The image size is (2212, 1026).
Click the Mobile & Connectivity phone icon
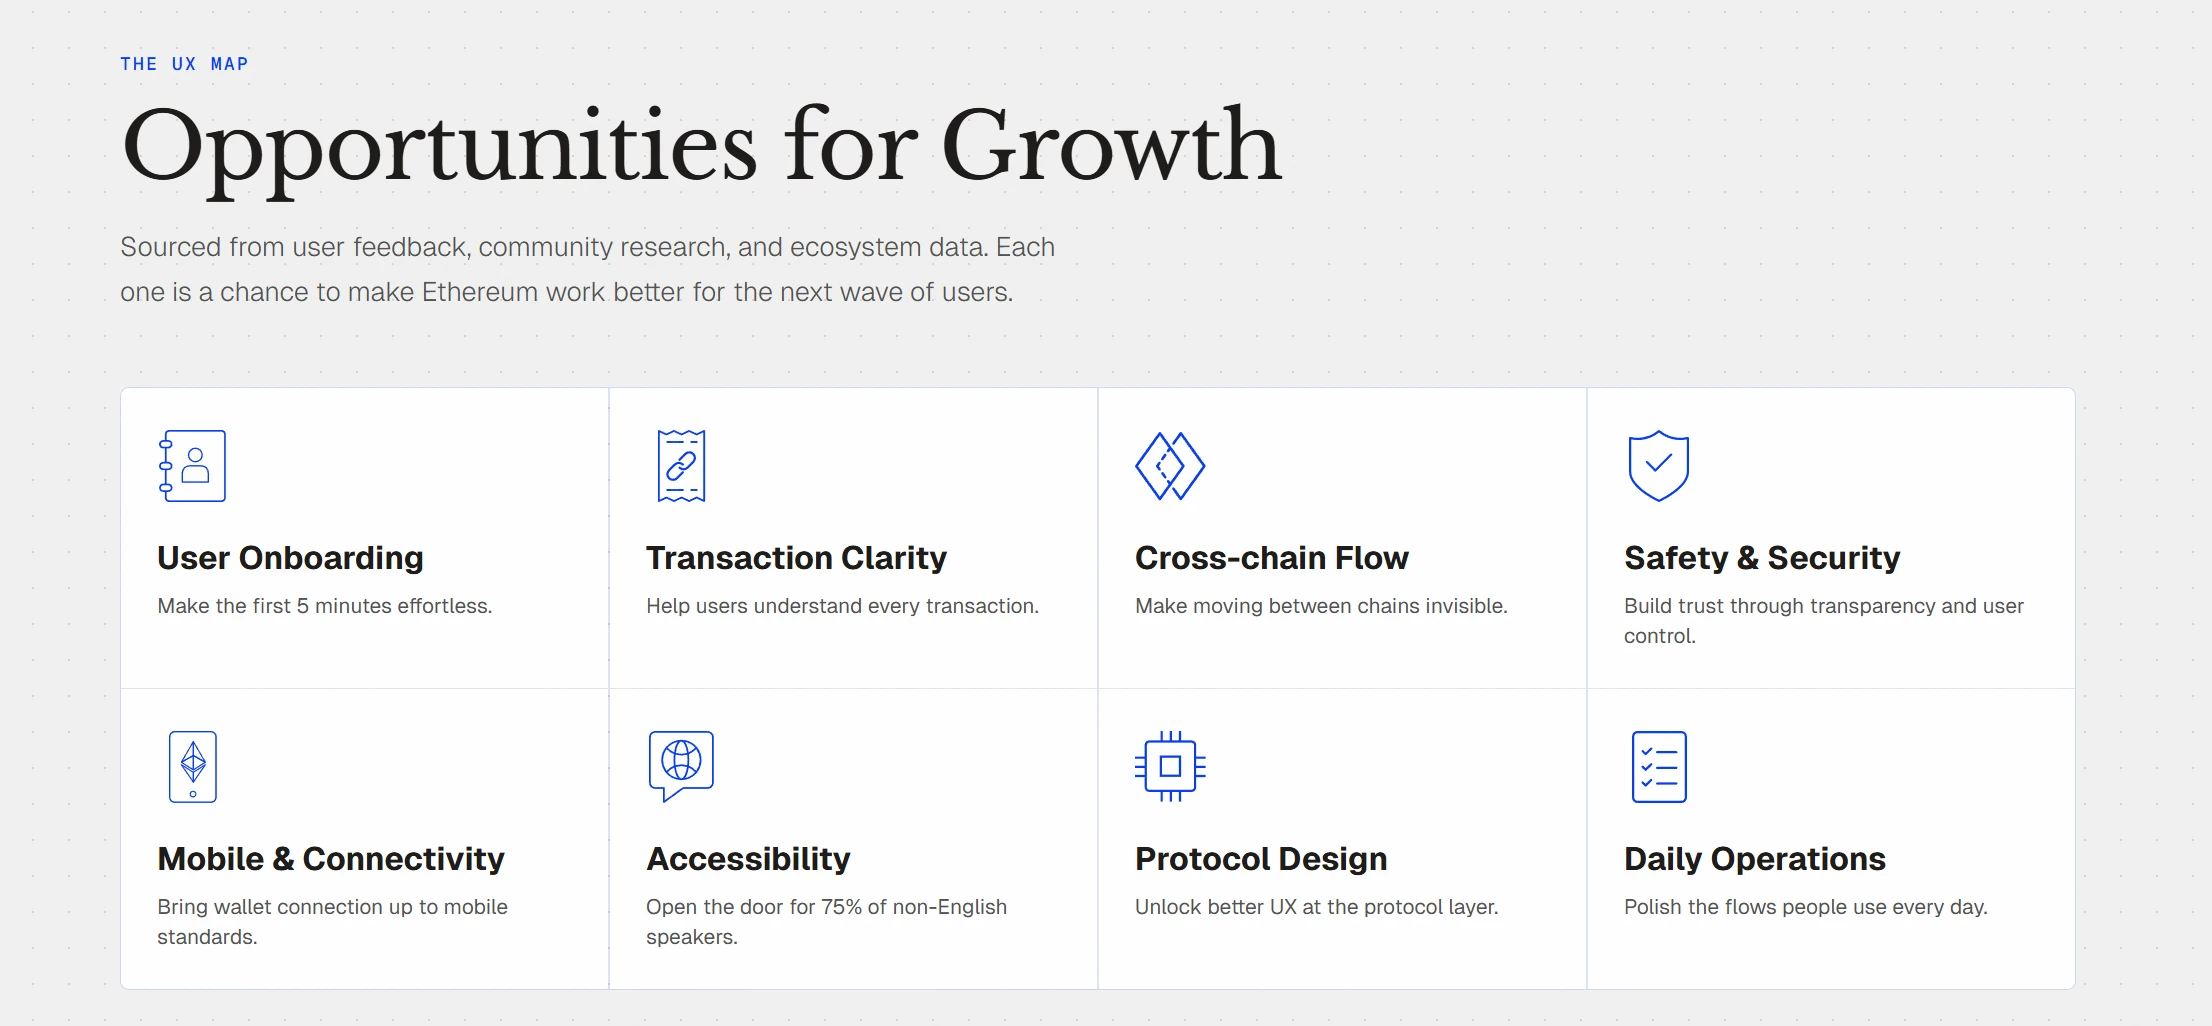(x=193, y=767)
